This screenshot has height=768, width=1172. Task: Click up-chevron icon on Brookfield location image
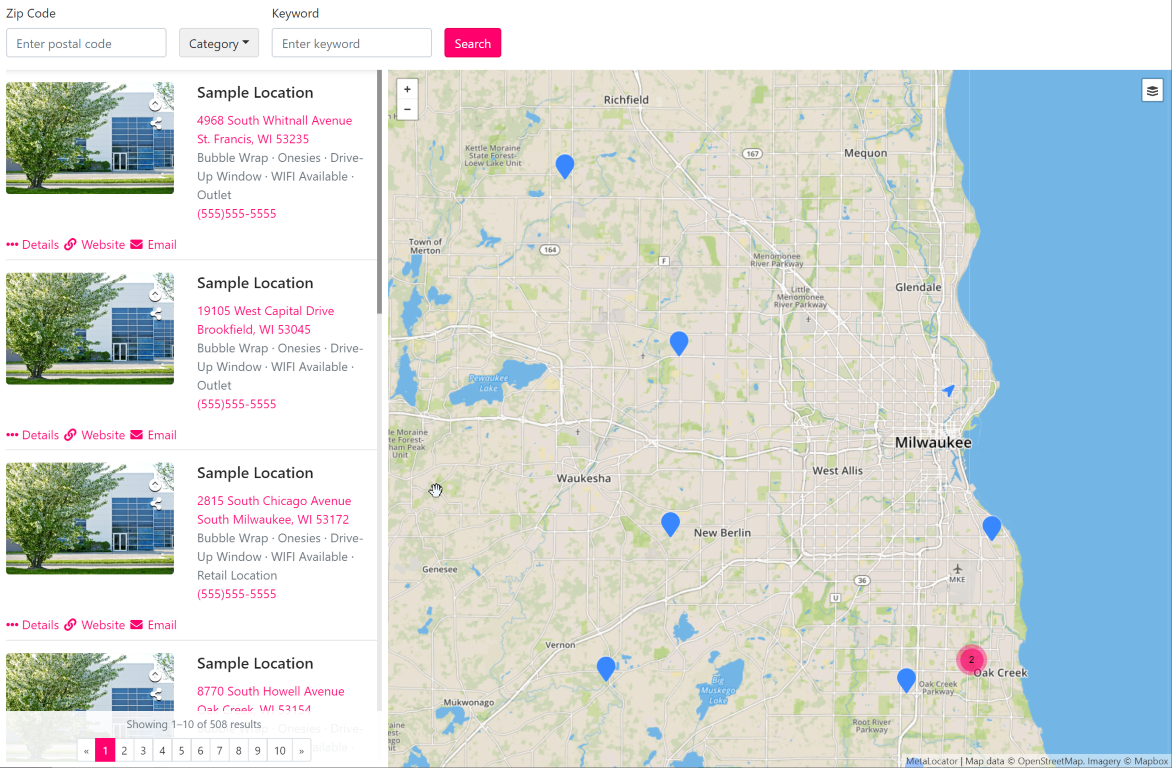point(155,295)
